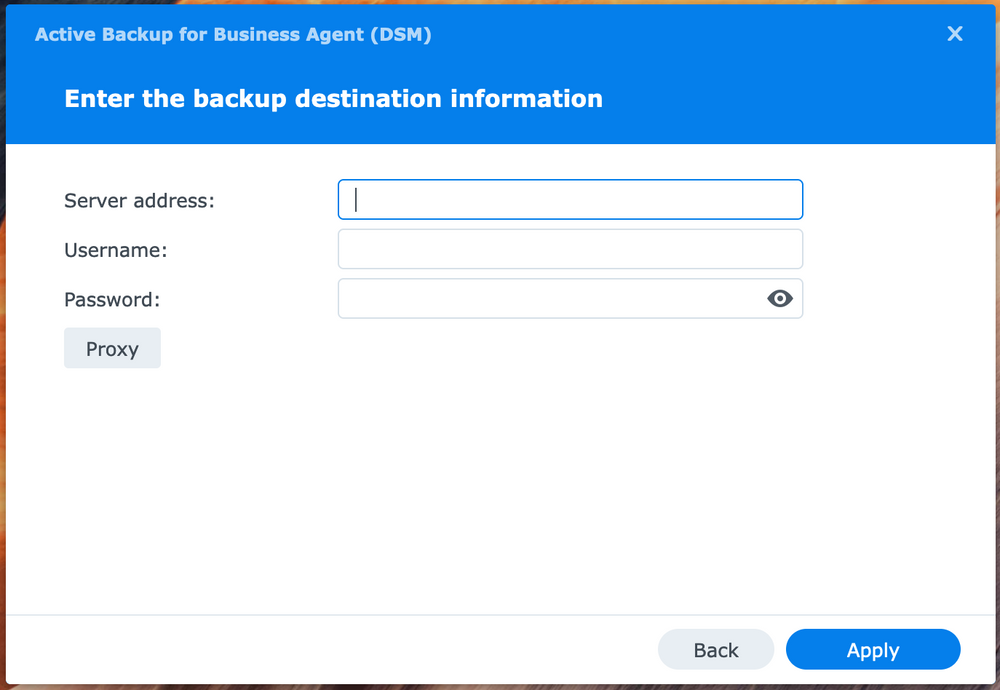1000x690 pixels.
Task: Close the Active Backup agent dialog
Action: pyautogui.click(x=955, y=33)
